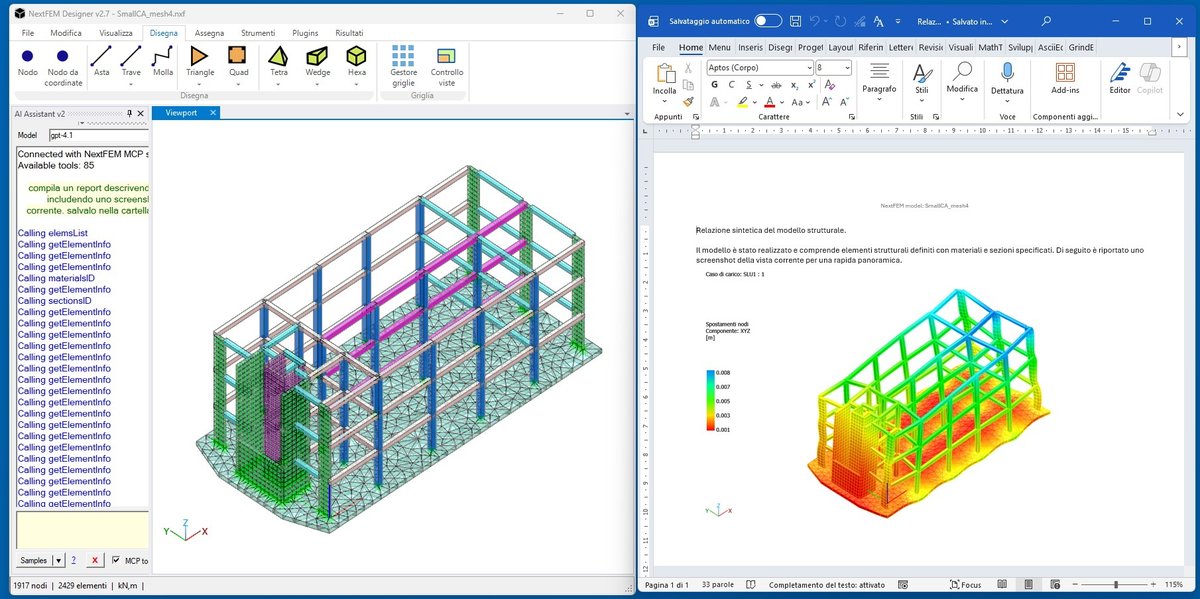Open the Samples dropdown arrow

(59, 561)
